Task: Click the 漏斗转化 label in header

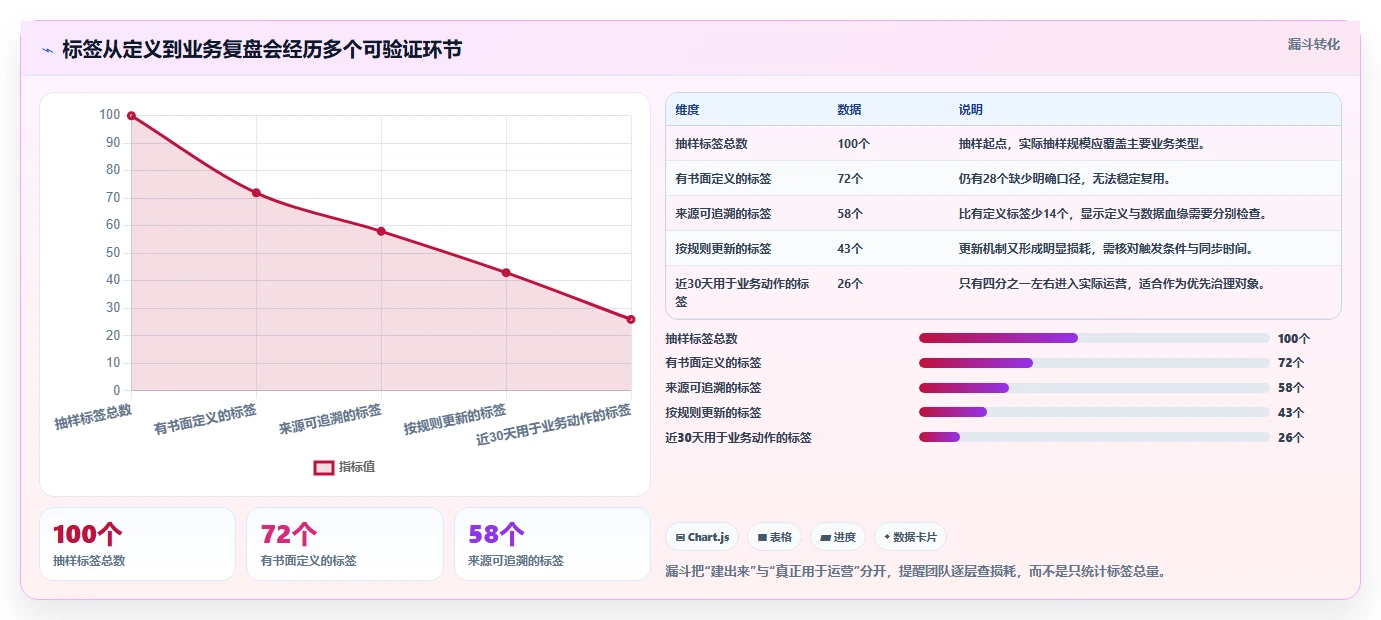Action: point(1313,44)
